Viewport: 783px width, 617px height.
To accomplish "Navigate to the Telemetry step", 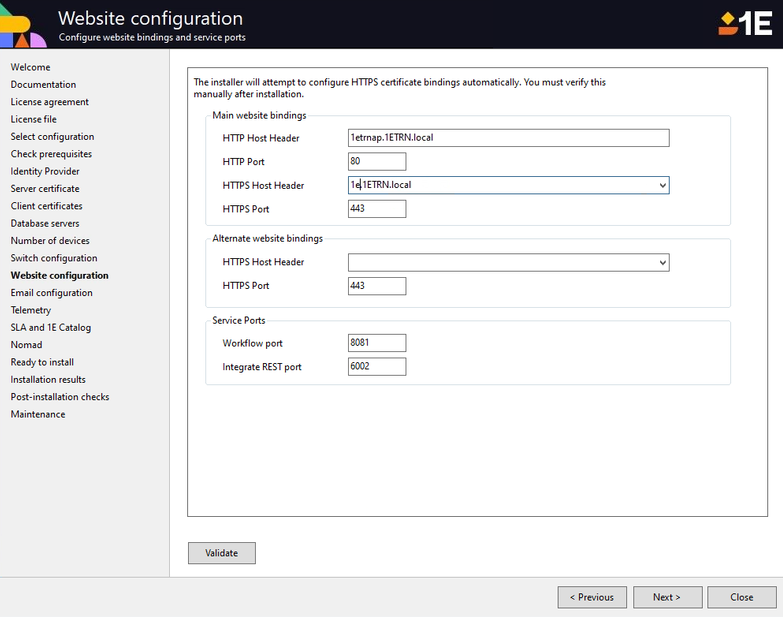I will coord(31,310).
